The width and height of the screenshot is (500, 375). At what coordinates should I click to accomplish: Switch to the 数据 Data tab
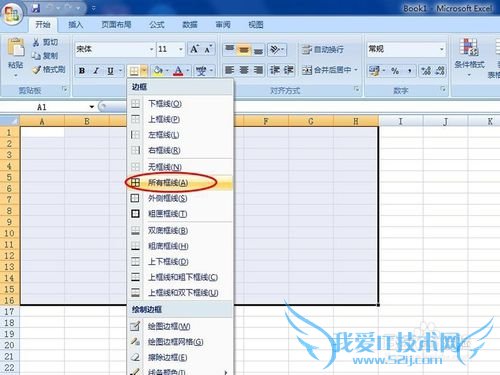(x=190, y=24)
